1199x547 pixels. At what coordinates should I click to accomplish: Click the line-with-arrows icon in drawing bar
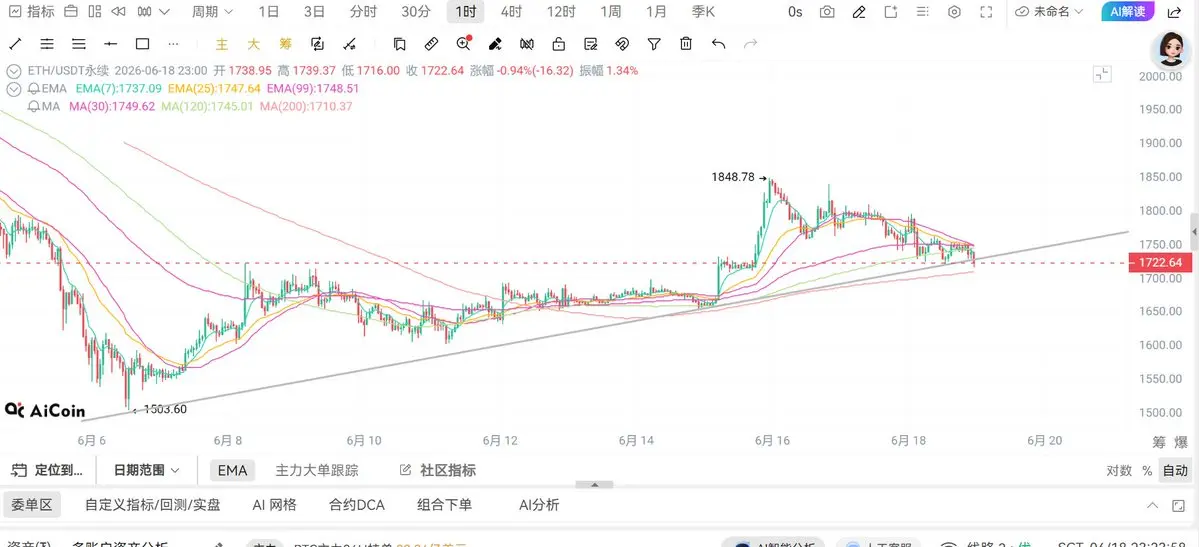click(349, 44)
